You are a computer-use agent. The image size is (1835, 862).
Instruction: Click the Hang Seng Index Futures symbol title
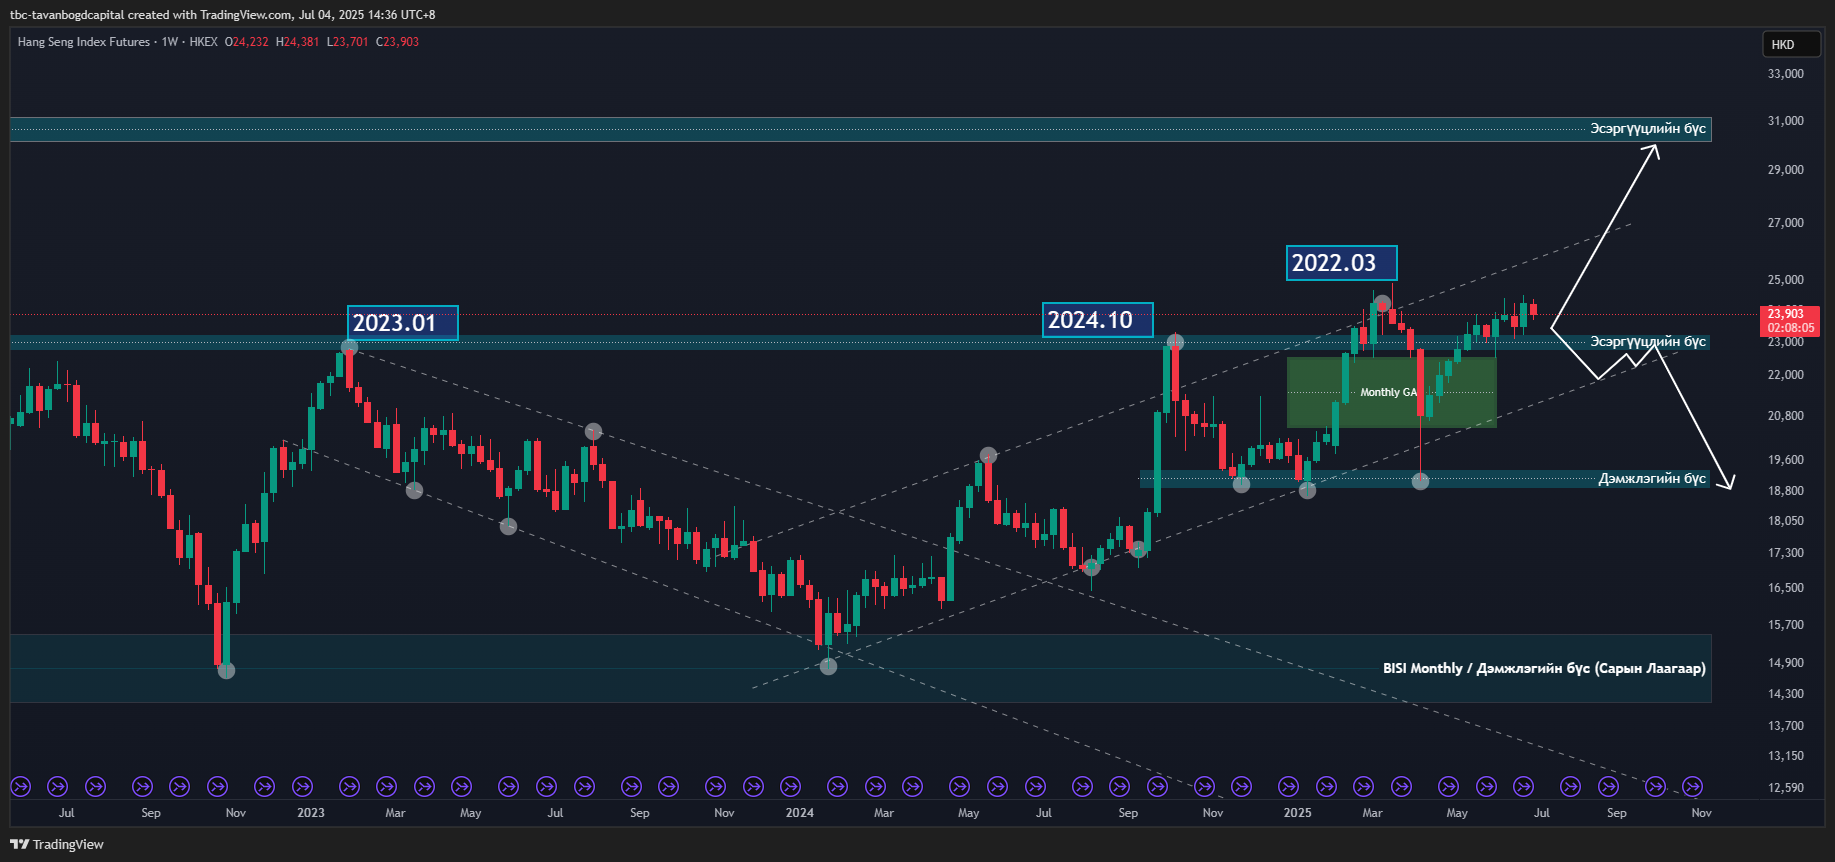pyautogui.click(x=84, y=42)
